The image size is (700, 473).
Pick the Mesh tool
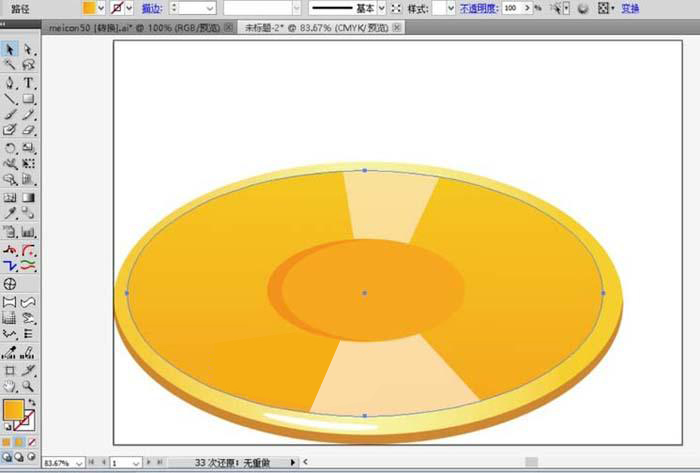tap(10, 197)
